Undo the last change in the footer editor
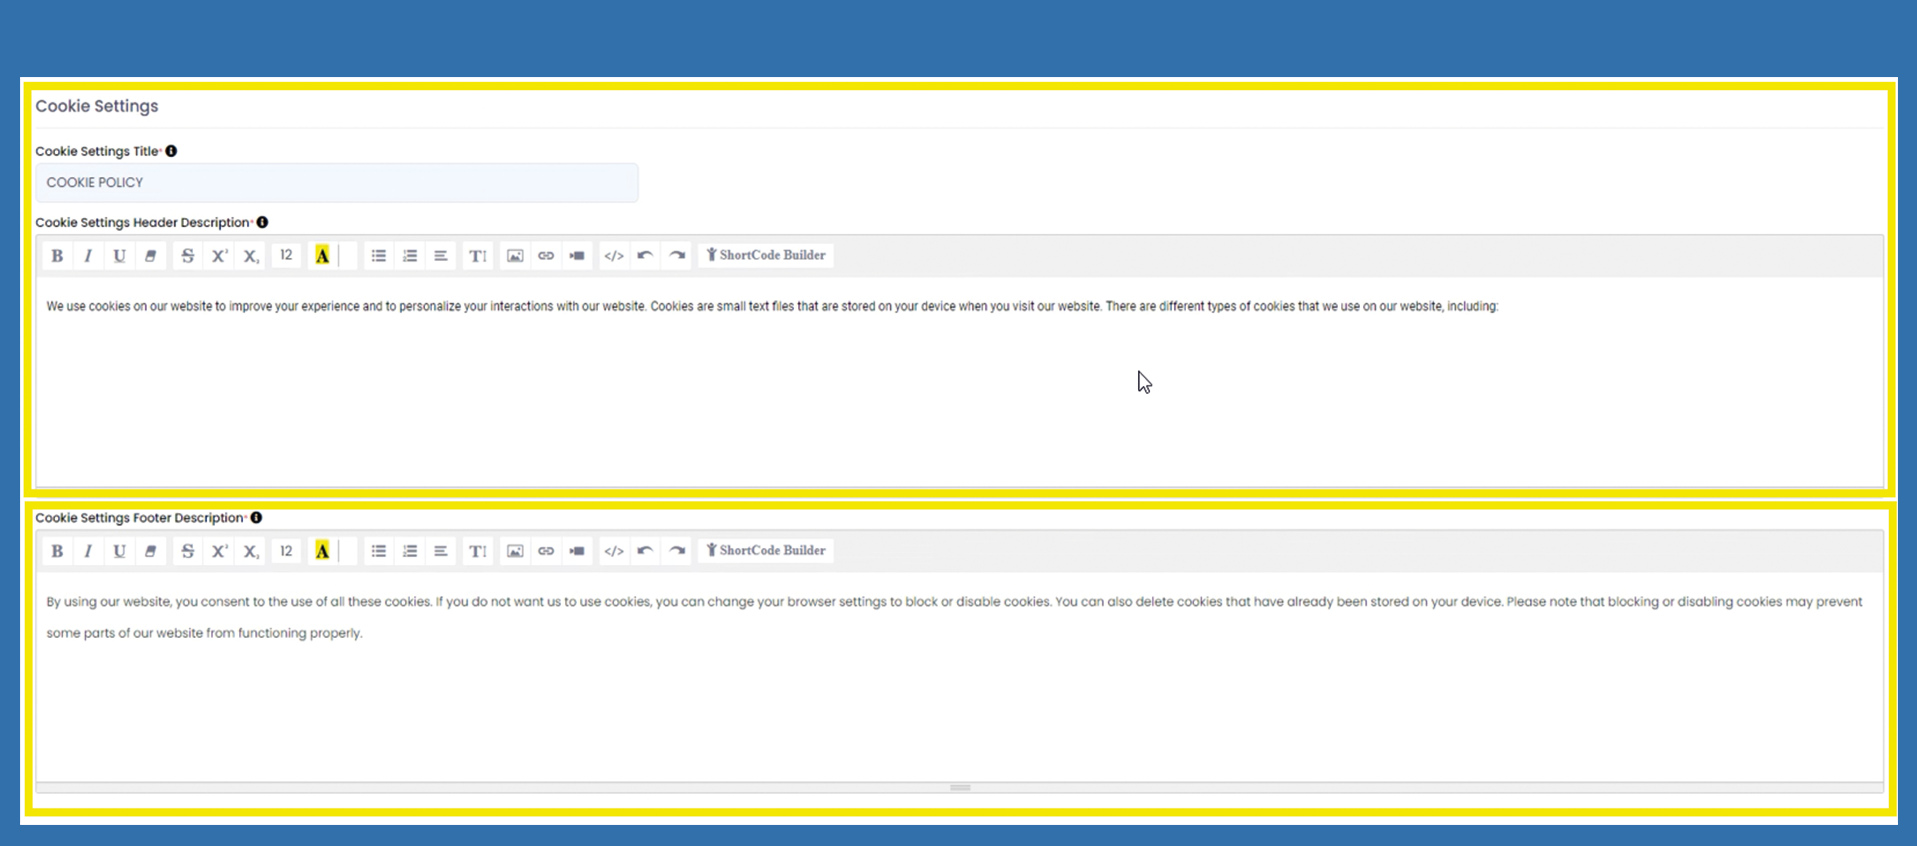 (645, 551)
